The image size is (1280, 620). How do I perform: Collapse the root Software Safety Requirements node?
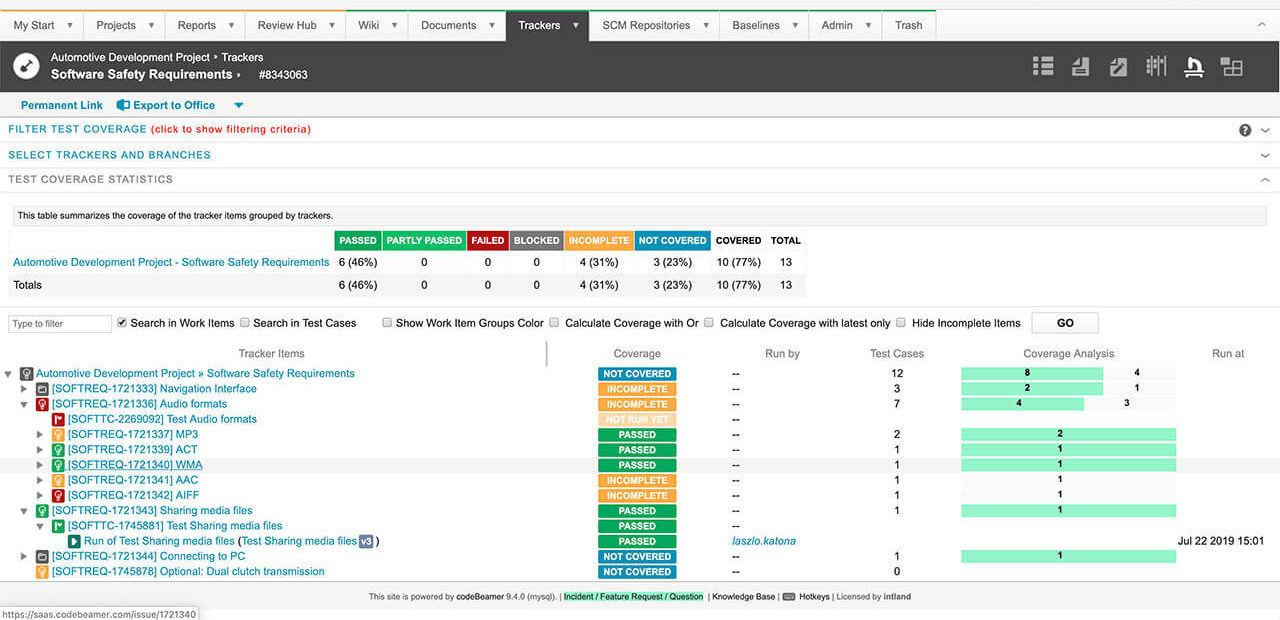[x=9, y=374]
